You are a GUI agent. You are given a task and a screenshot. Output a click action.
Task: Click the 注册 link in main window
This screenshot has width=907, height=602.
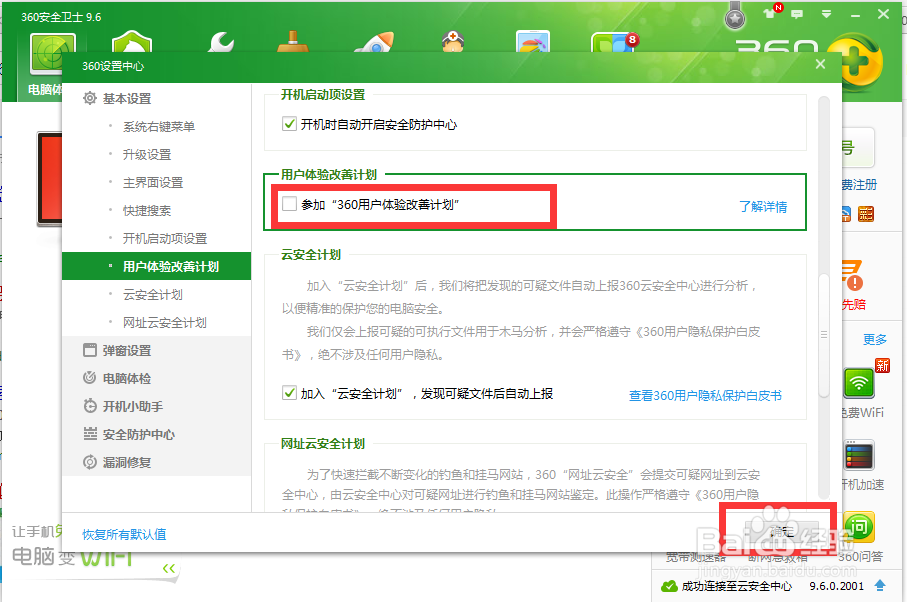click(858, 184)
